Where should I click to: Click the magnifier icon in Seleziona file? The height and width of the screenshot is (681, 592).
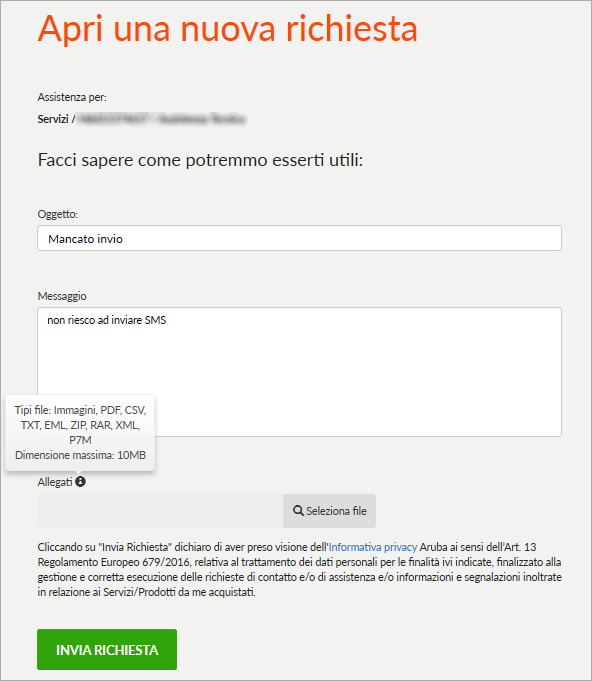click(x=298, y=511)
